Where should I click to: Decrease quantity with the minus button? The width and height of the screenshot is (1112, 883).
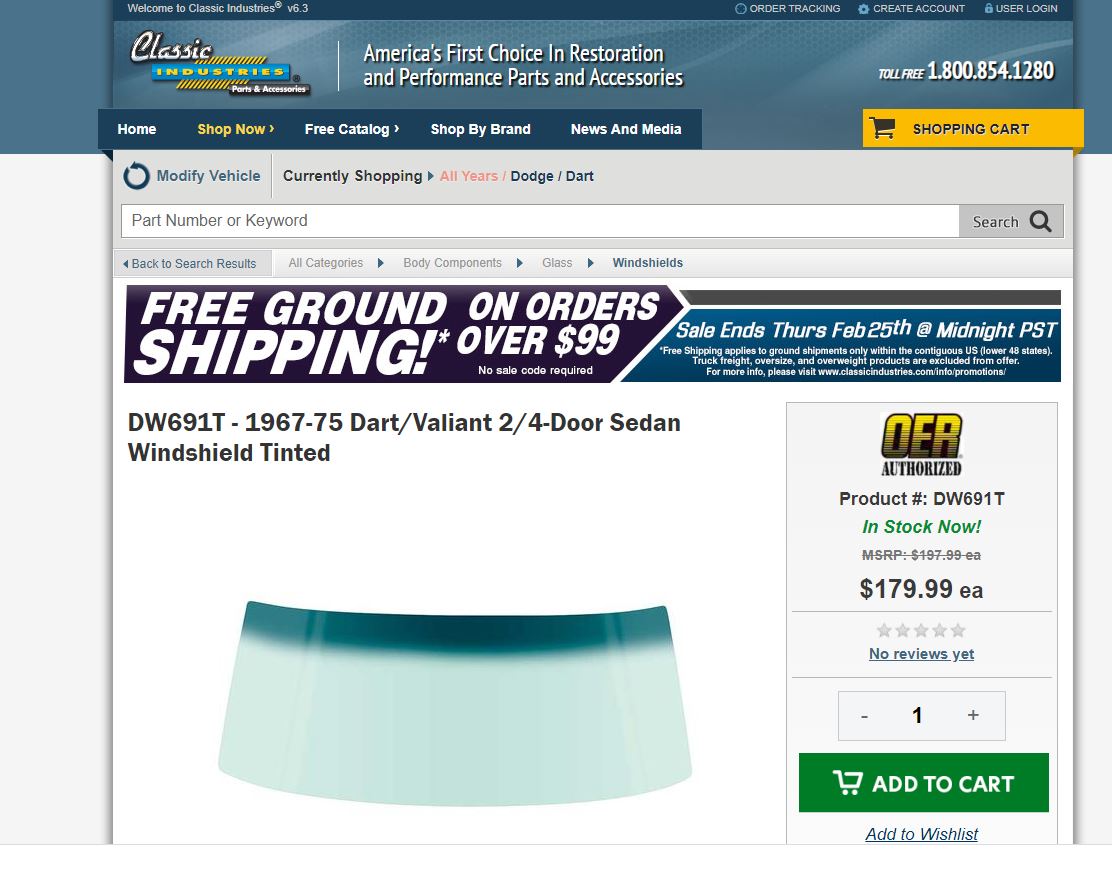(864, 716)
